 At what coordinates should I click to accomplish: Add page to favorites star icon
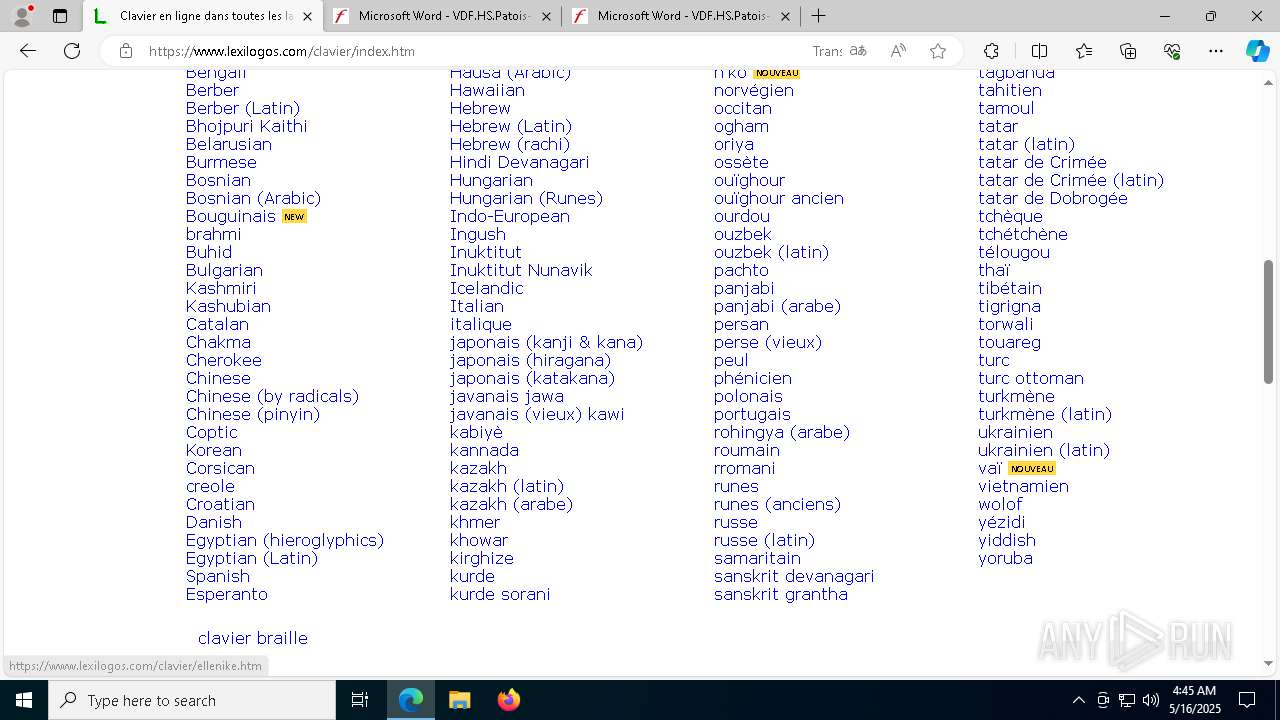[938, 51]
